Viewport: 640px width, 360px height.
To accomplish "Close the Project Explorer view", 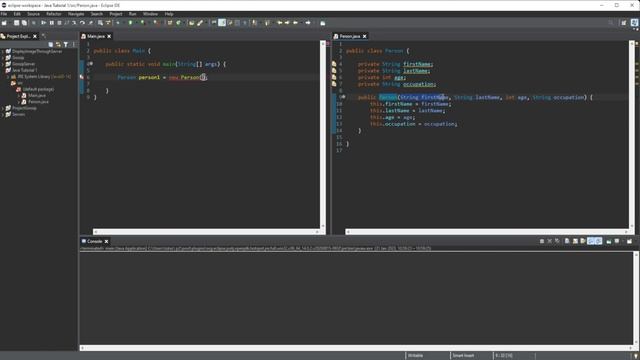I will pos(35,36).
